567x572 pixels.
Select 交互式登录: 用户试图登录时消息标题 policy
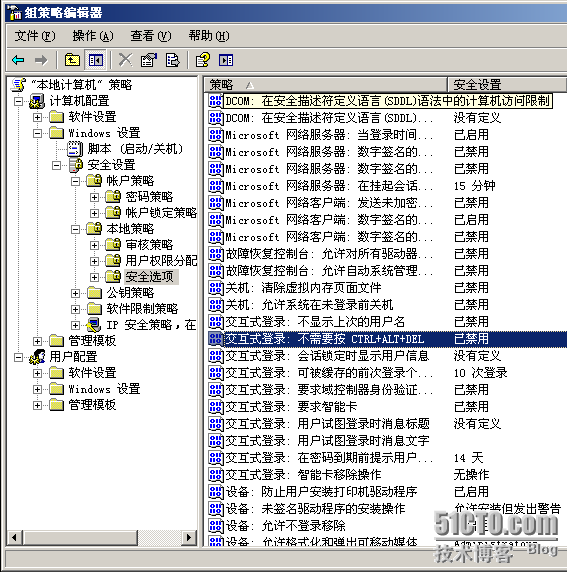(327, 424)
